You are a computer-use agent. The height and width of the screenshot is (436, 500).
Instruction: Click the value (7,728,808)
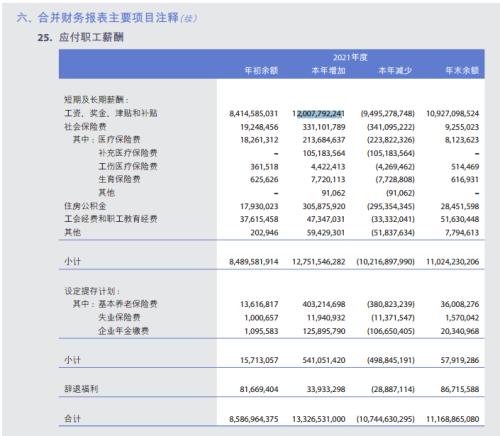395,180
